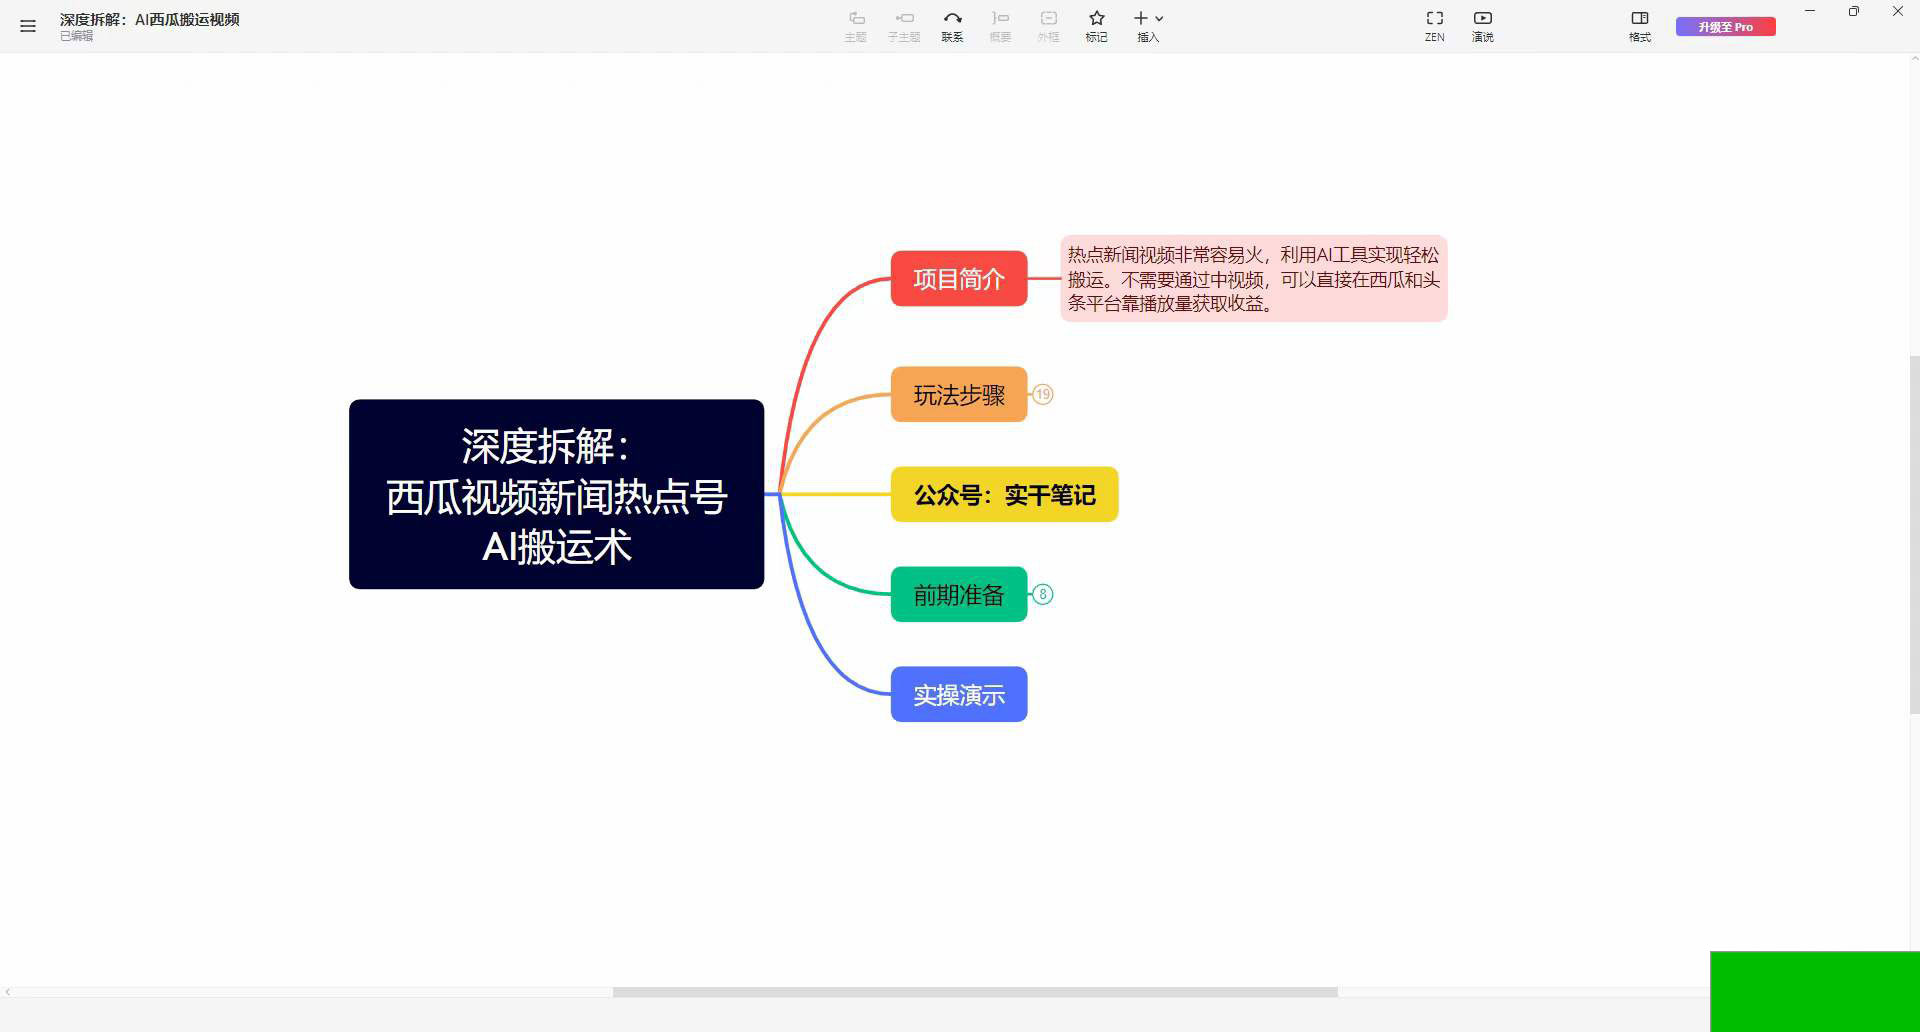
Task: Select the pink note attached to 项目简介
Action: [1252, 280]
